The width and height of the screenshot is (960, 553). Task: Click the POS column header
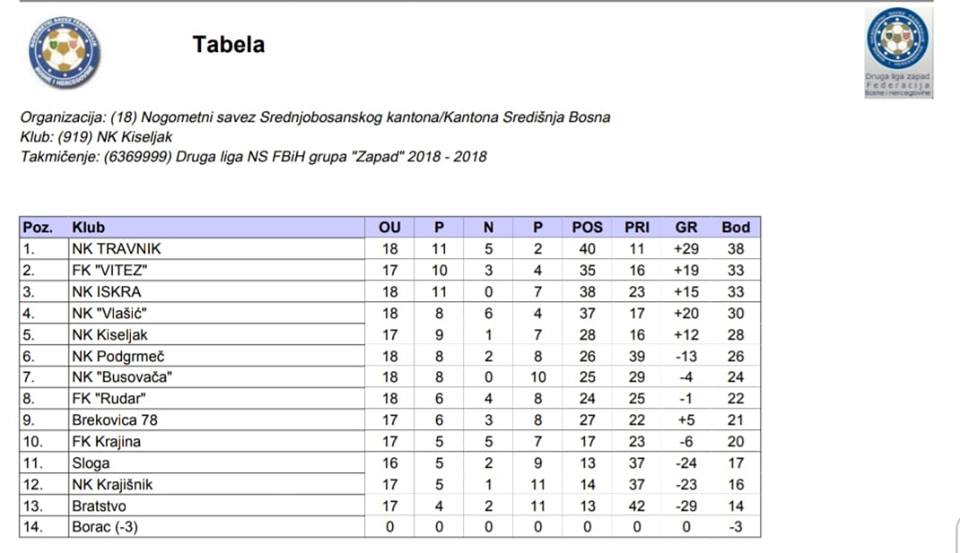click(x=587, y=227)
